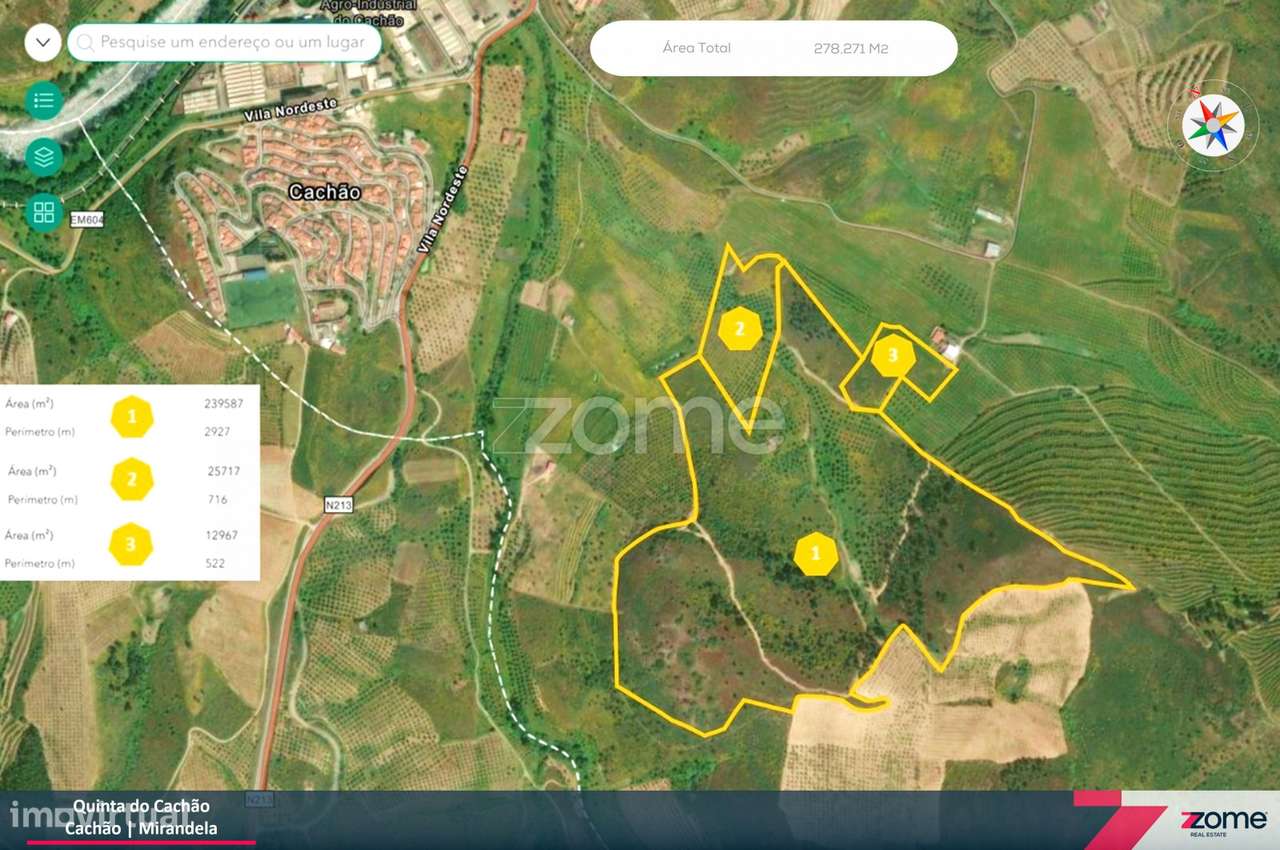Open the grid view icon
Image resolution: width=1280 pixels, height=850 pixels.
coord(42,214)
